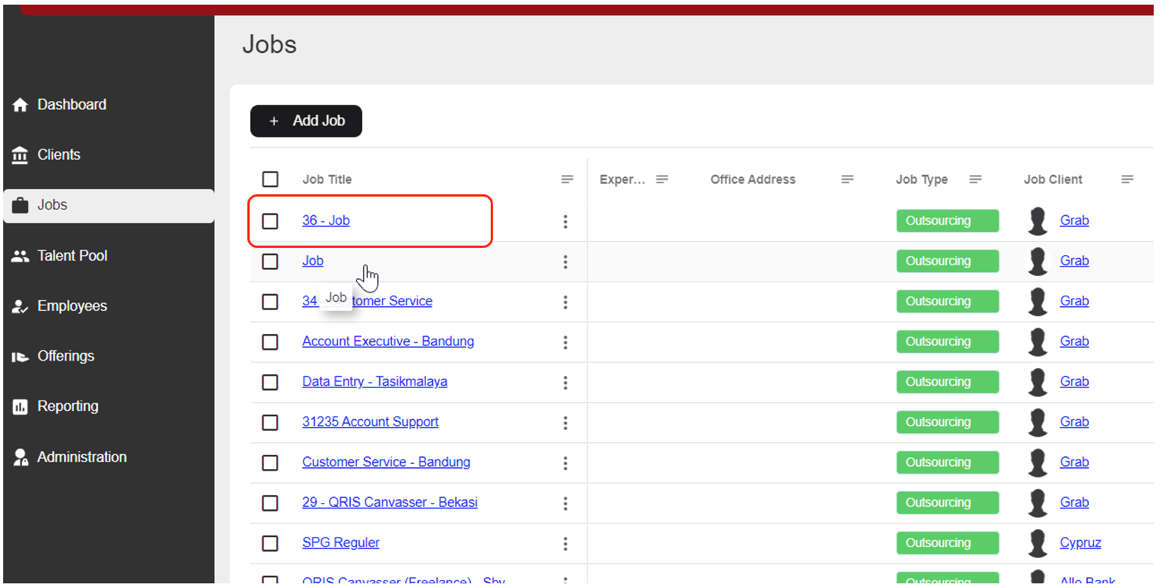This screenshot has height=588, width=1172.
Task: Click Outsourcing badge on Data Entry row
Action: [947, 382]
